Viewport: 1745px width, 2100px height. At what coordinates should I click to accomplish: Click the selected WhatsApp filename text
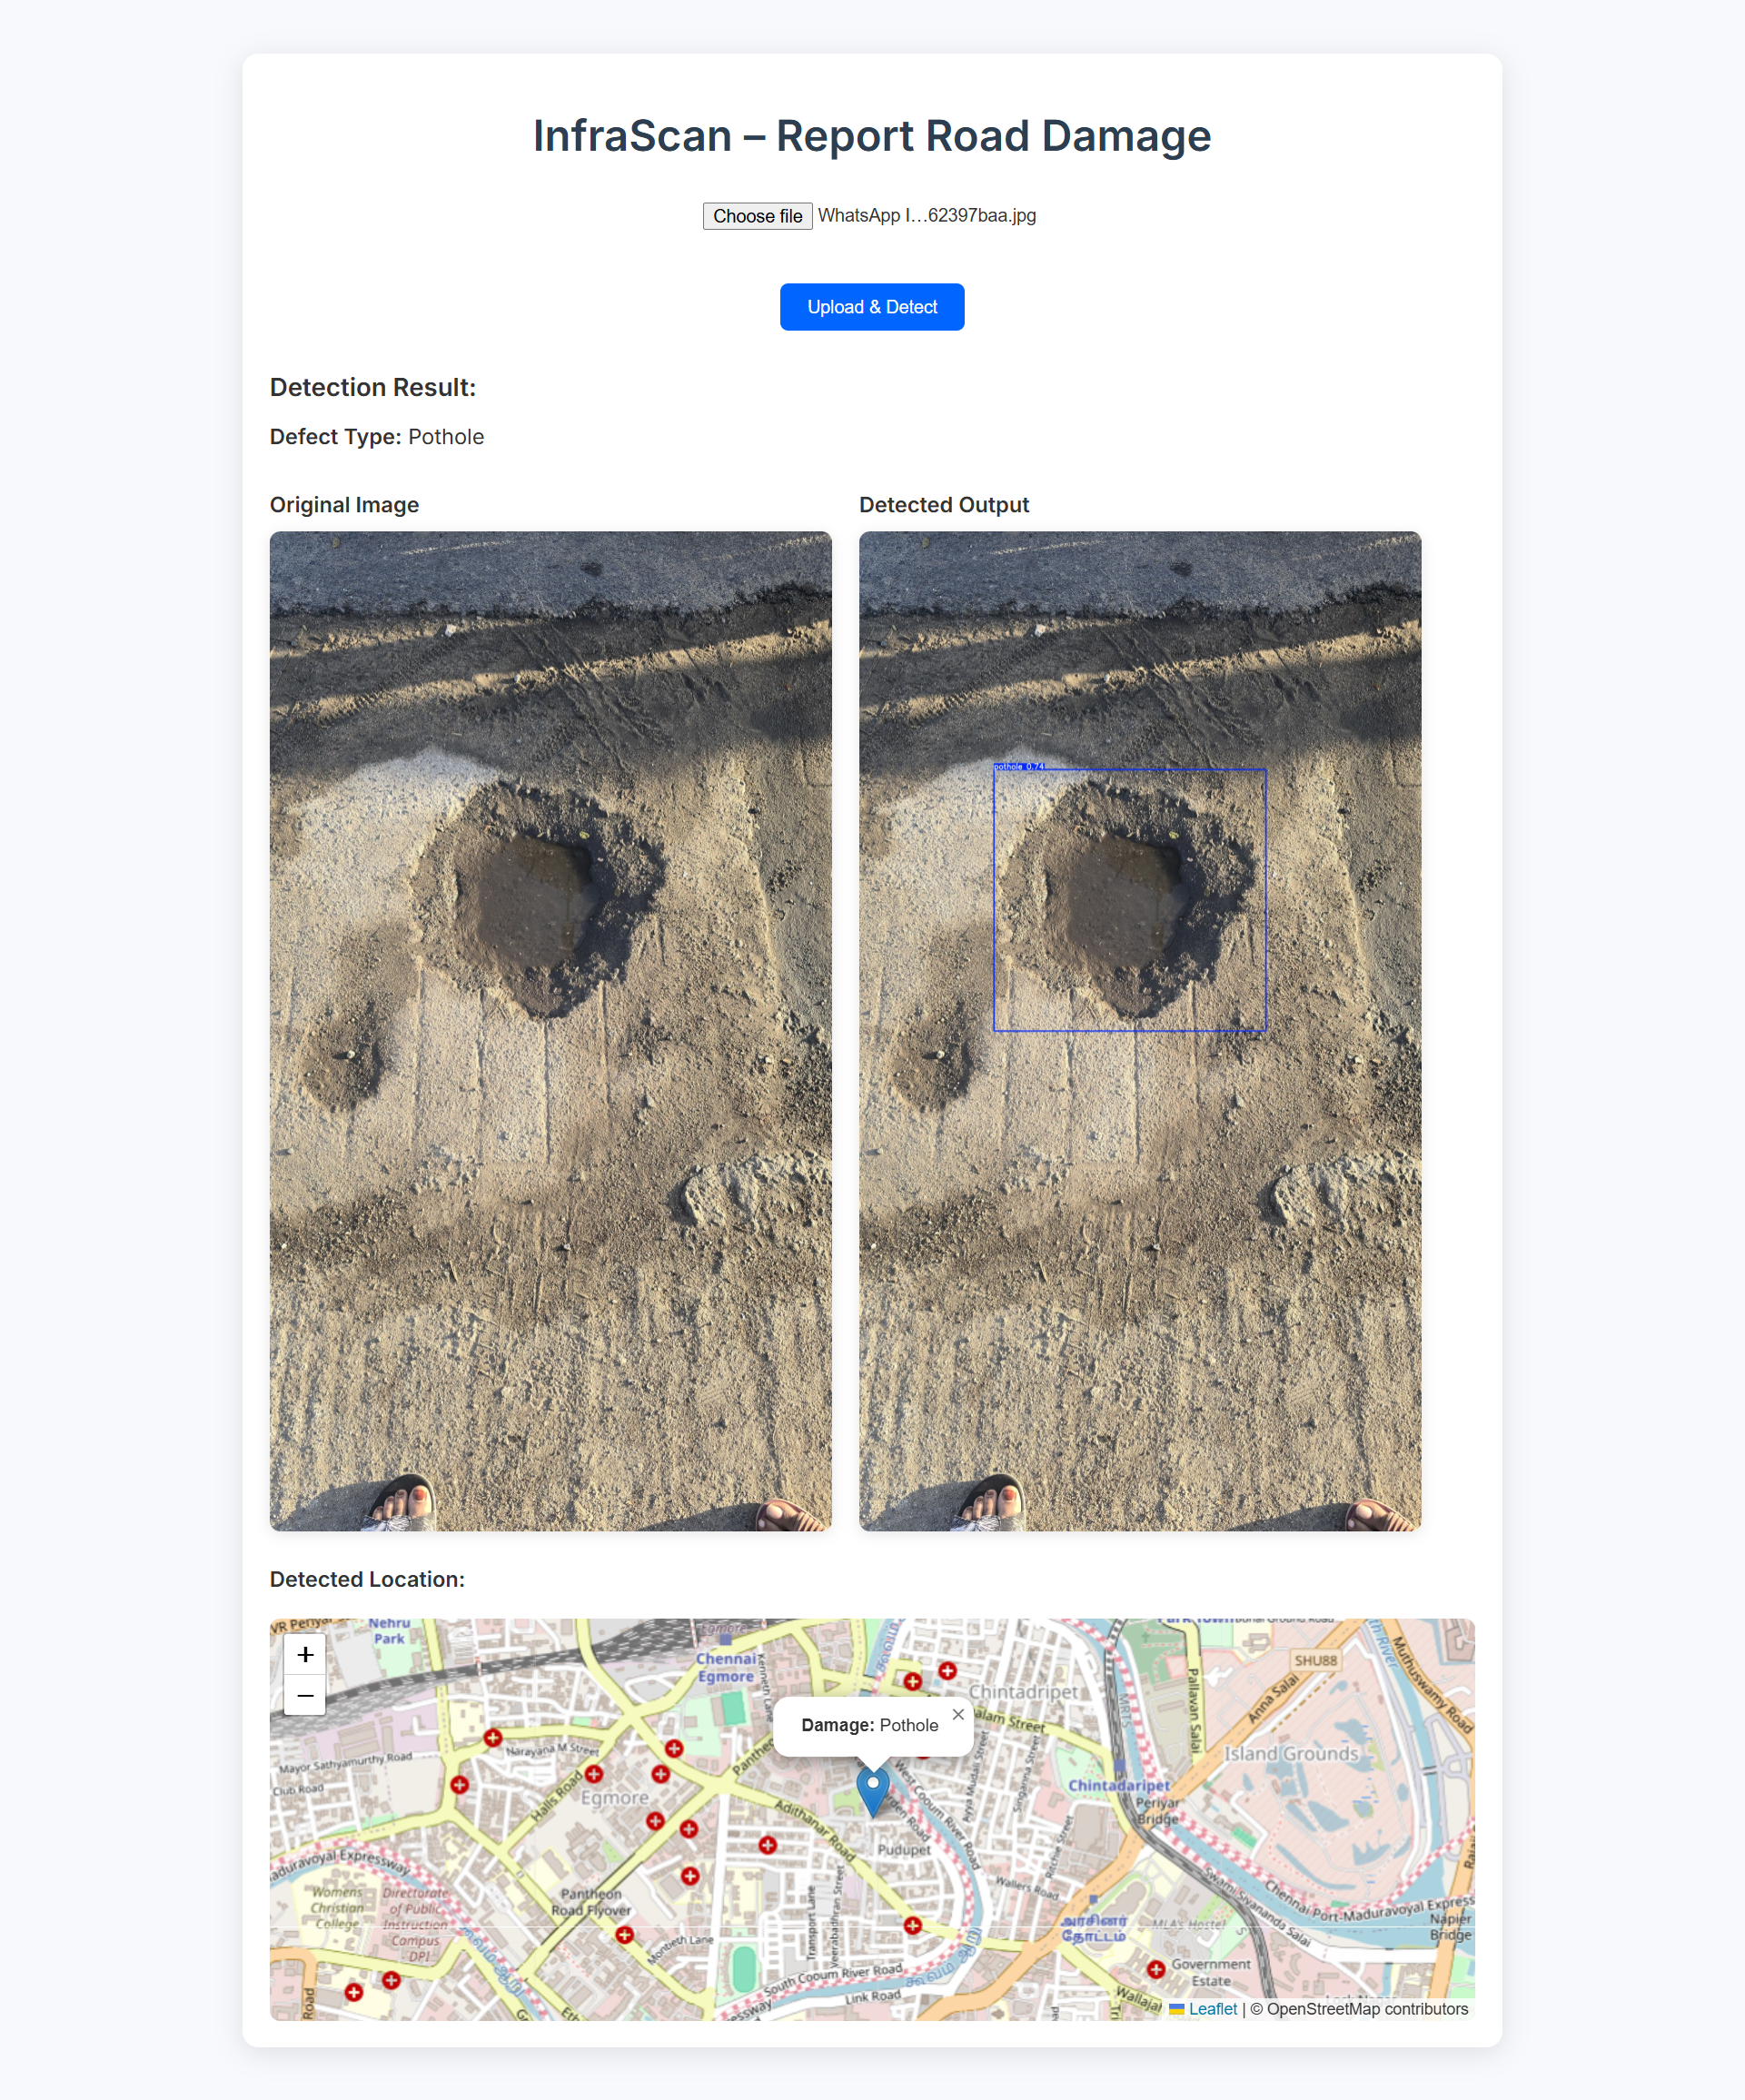[926, 216]
